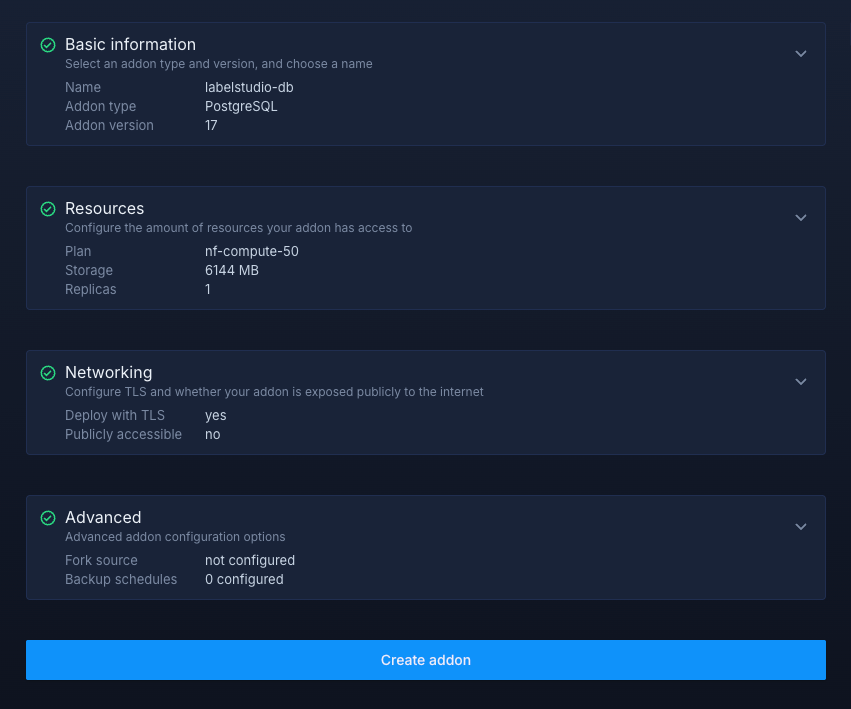Expand the Resources section chevron
The image size is (851, 709).
(800, 218)
